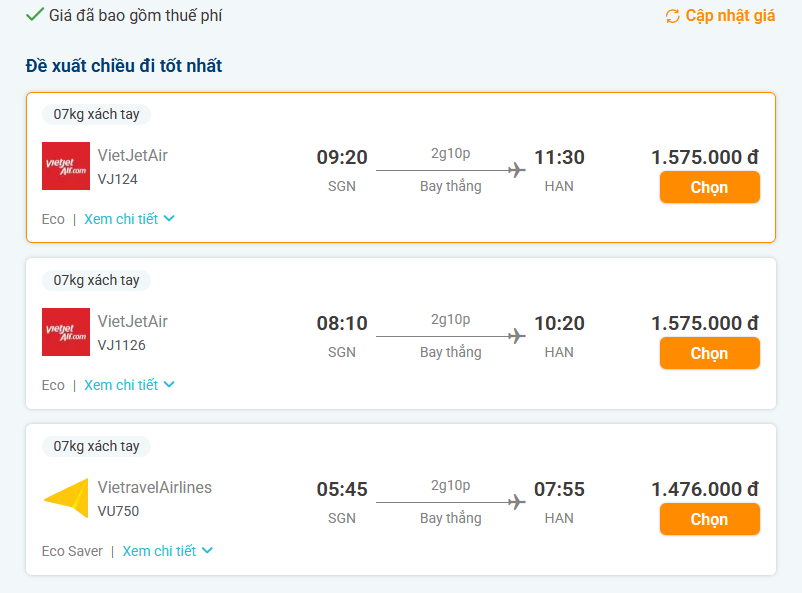Expand Xem chi tiết for flight VU750
802x593 pixels.
pos(168,551)
